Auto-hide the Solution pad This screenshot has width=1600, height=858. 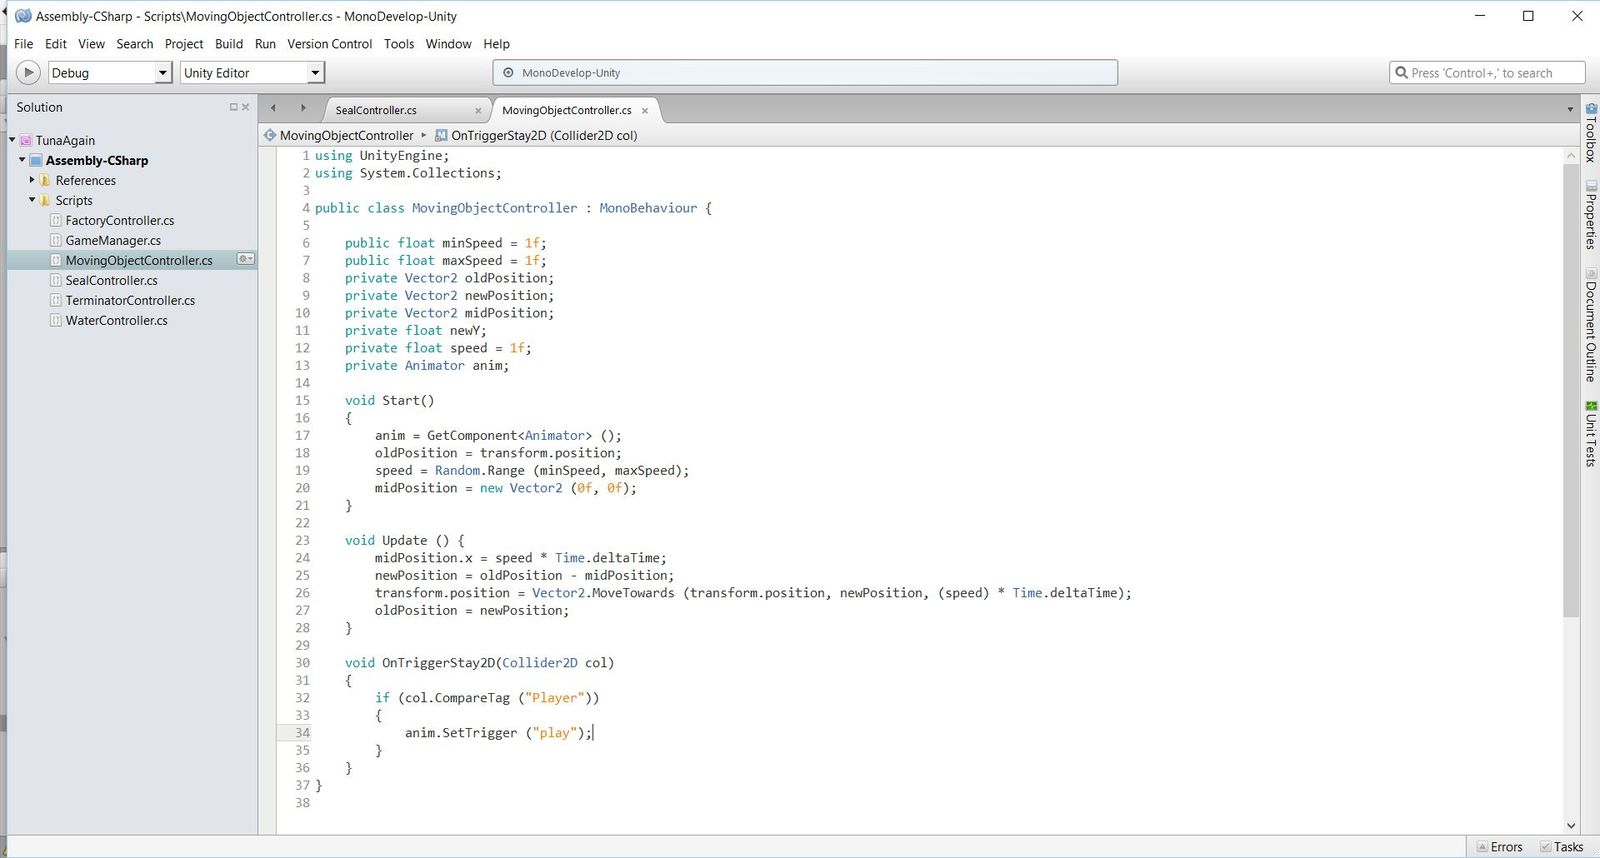click(x=234, y=107)
